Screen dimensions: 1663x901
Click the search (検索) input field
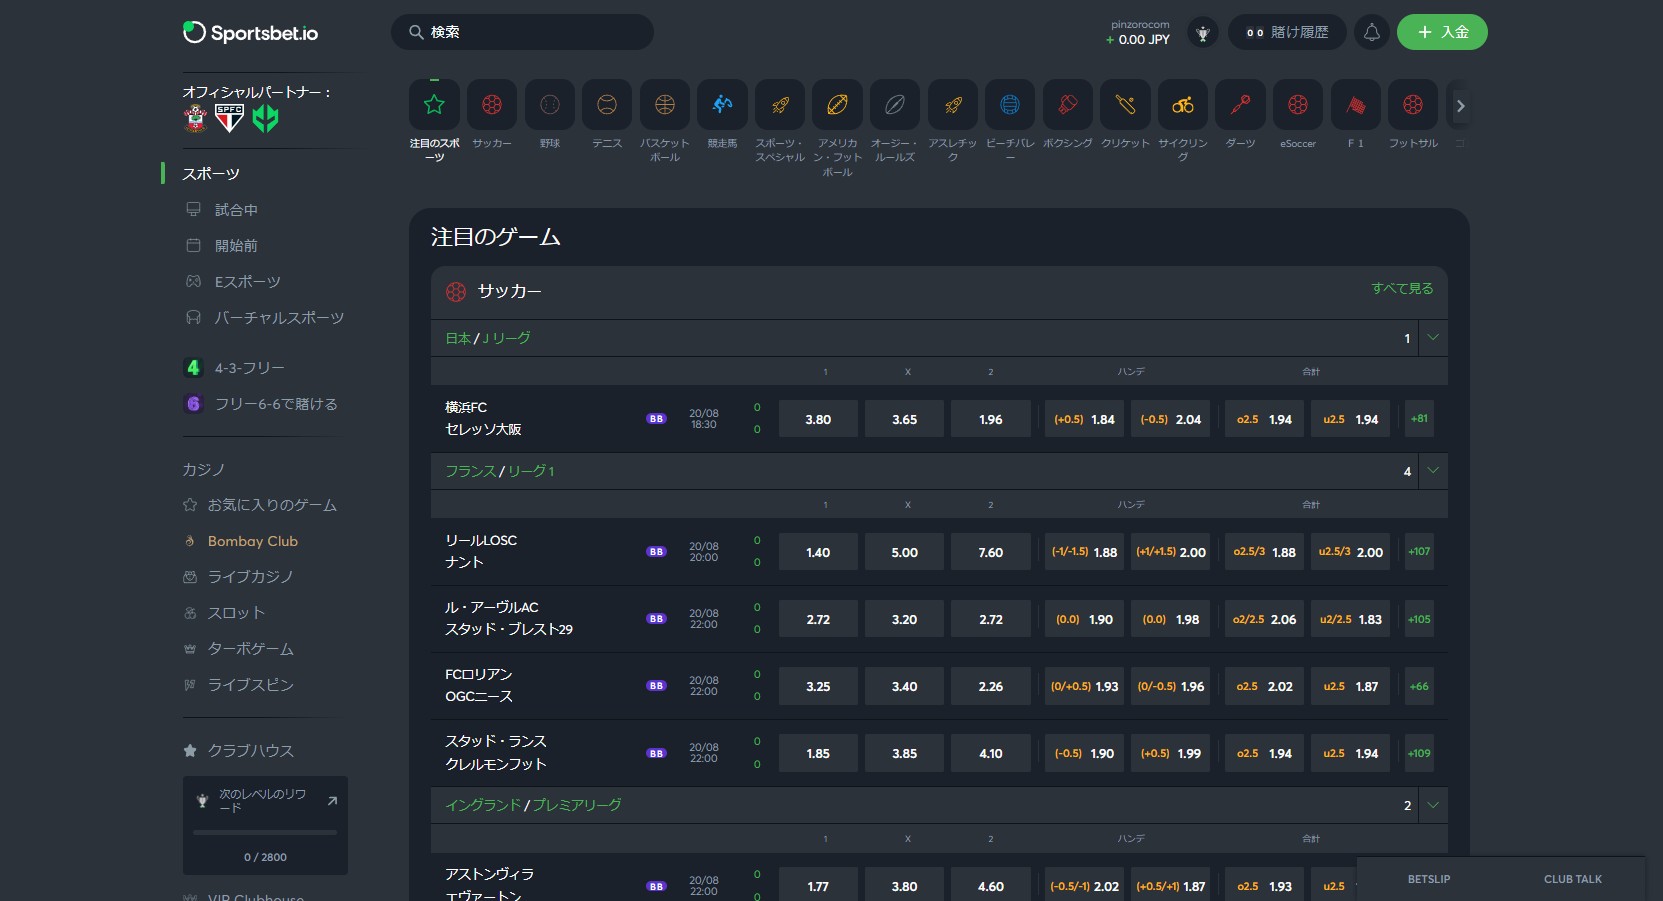click(522, 32)
